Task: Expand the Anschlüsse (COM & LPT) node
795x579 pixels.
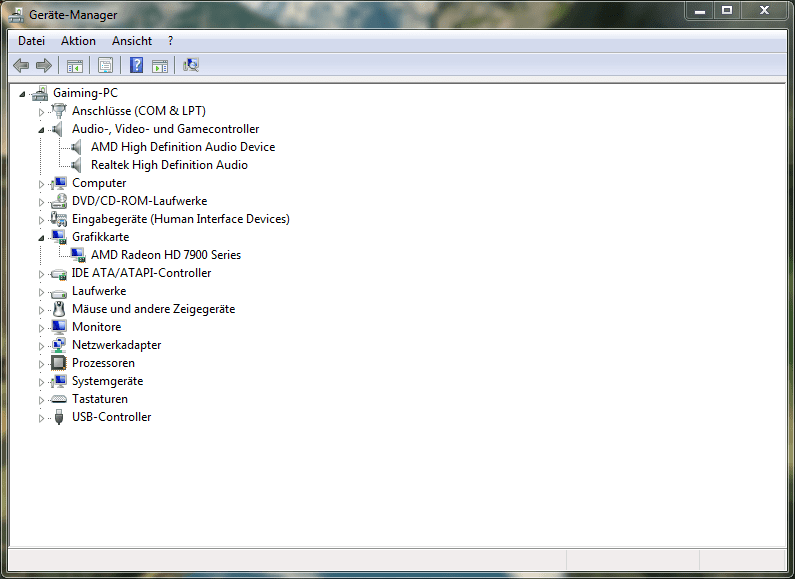Action: click(x=41, y=112)
